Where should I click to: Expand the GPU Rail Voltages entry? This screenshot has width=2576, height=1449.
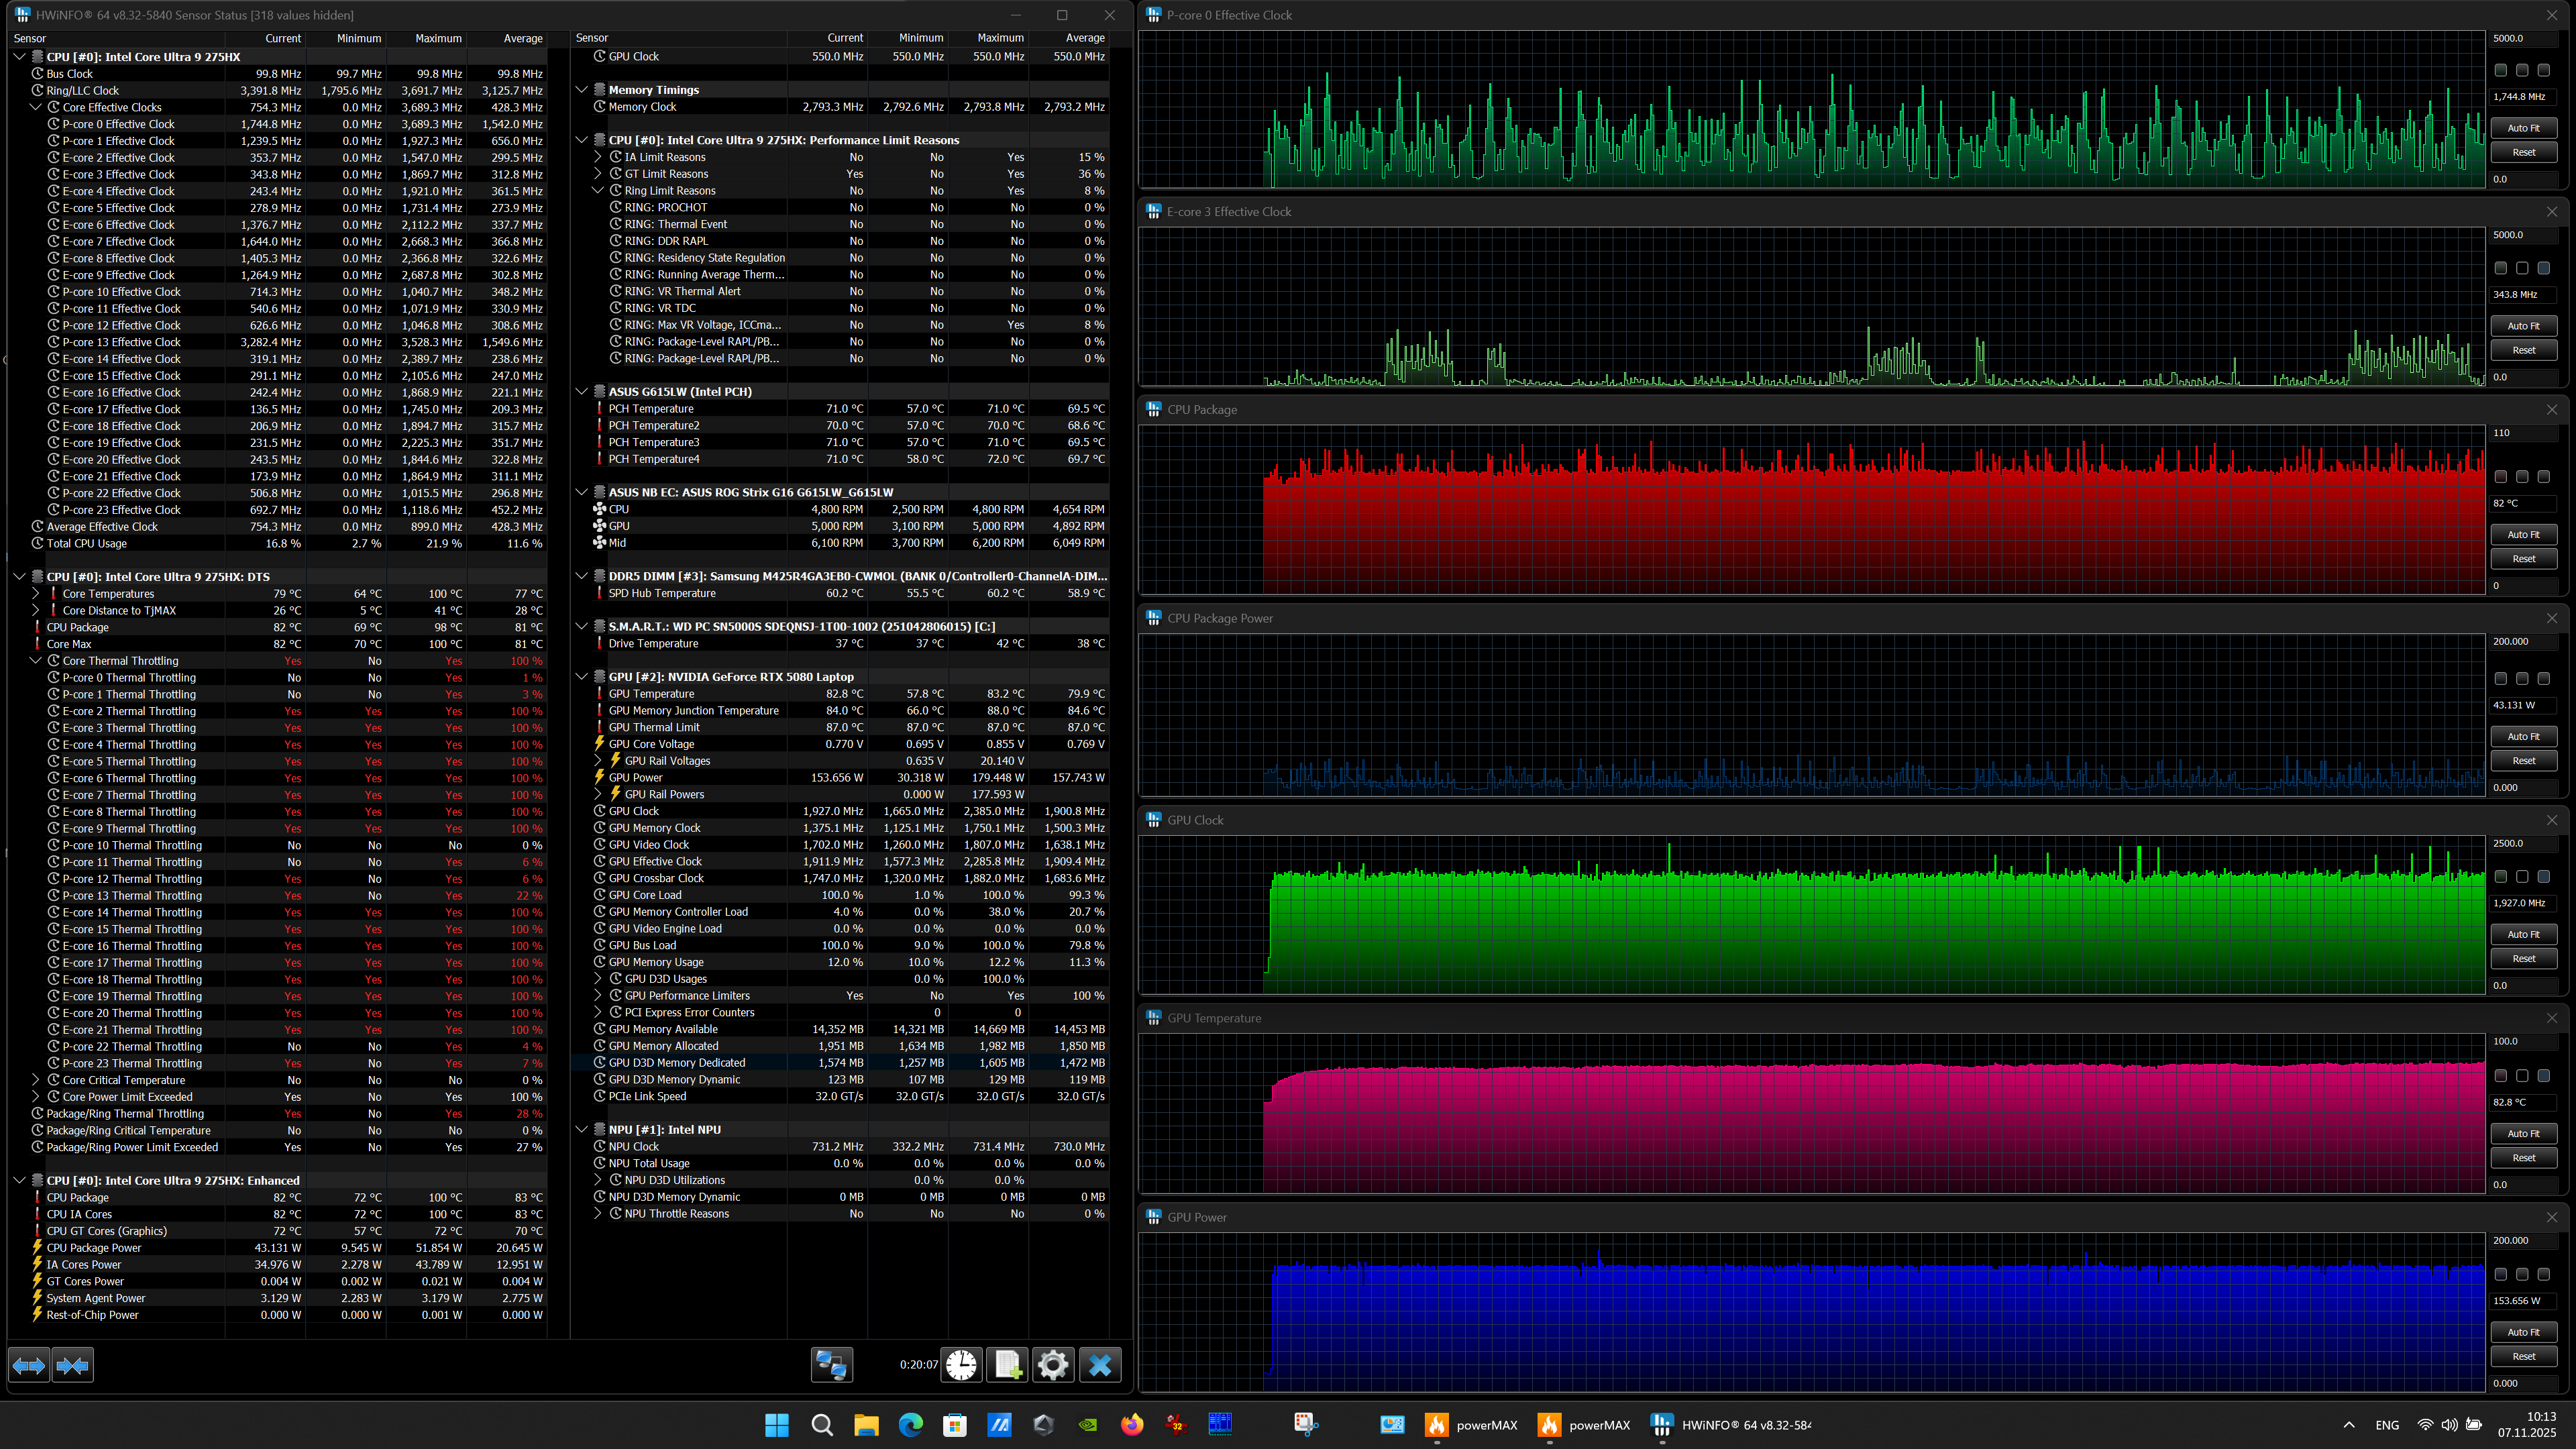(598, 761)
